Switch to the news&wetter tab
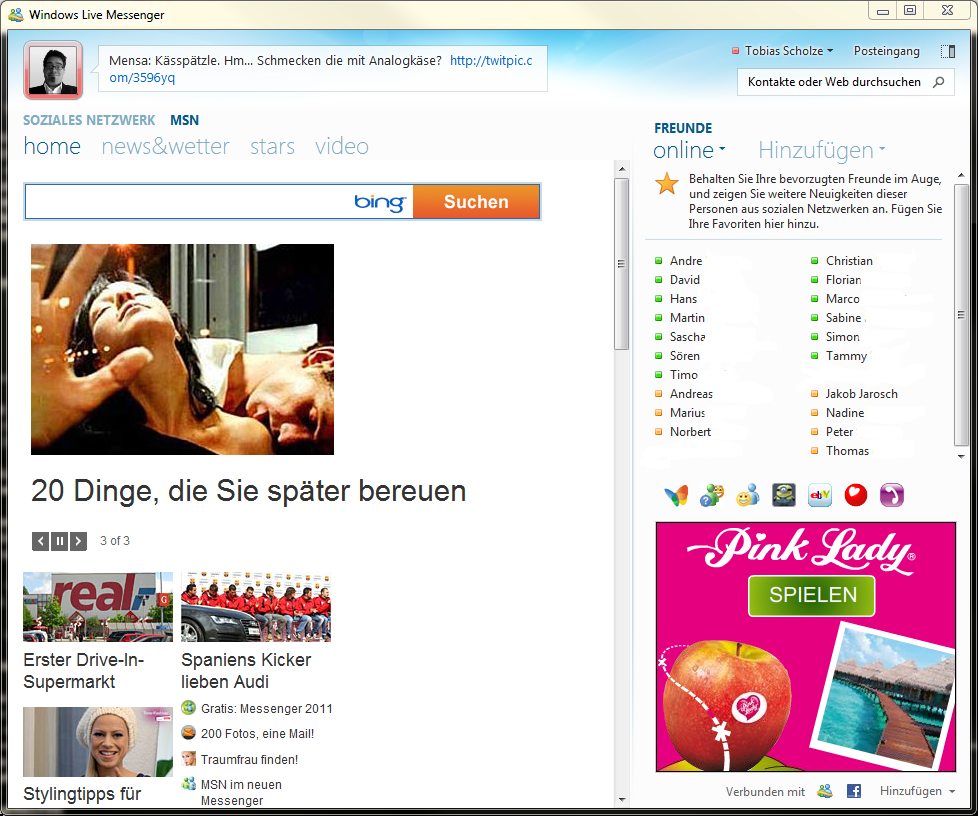The height and width of the screenshot is (816, 978). click(x=165, y=147)
